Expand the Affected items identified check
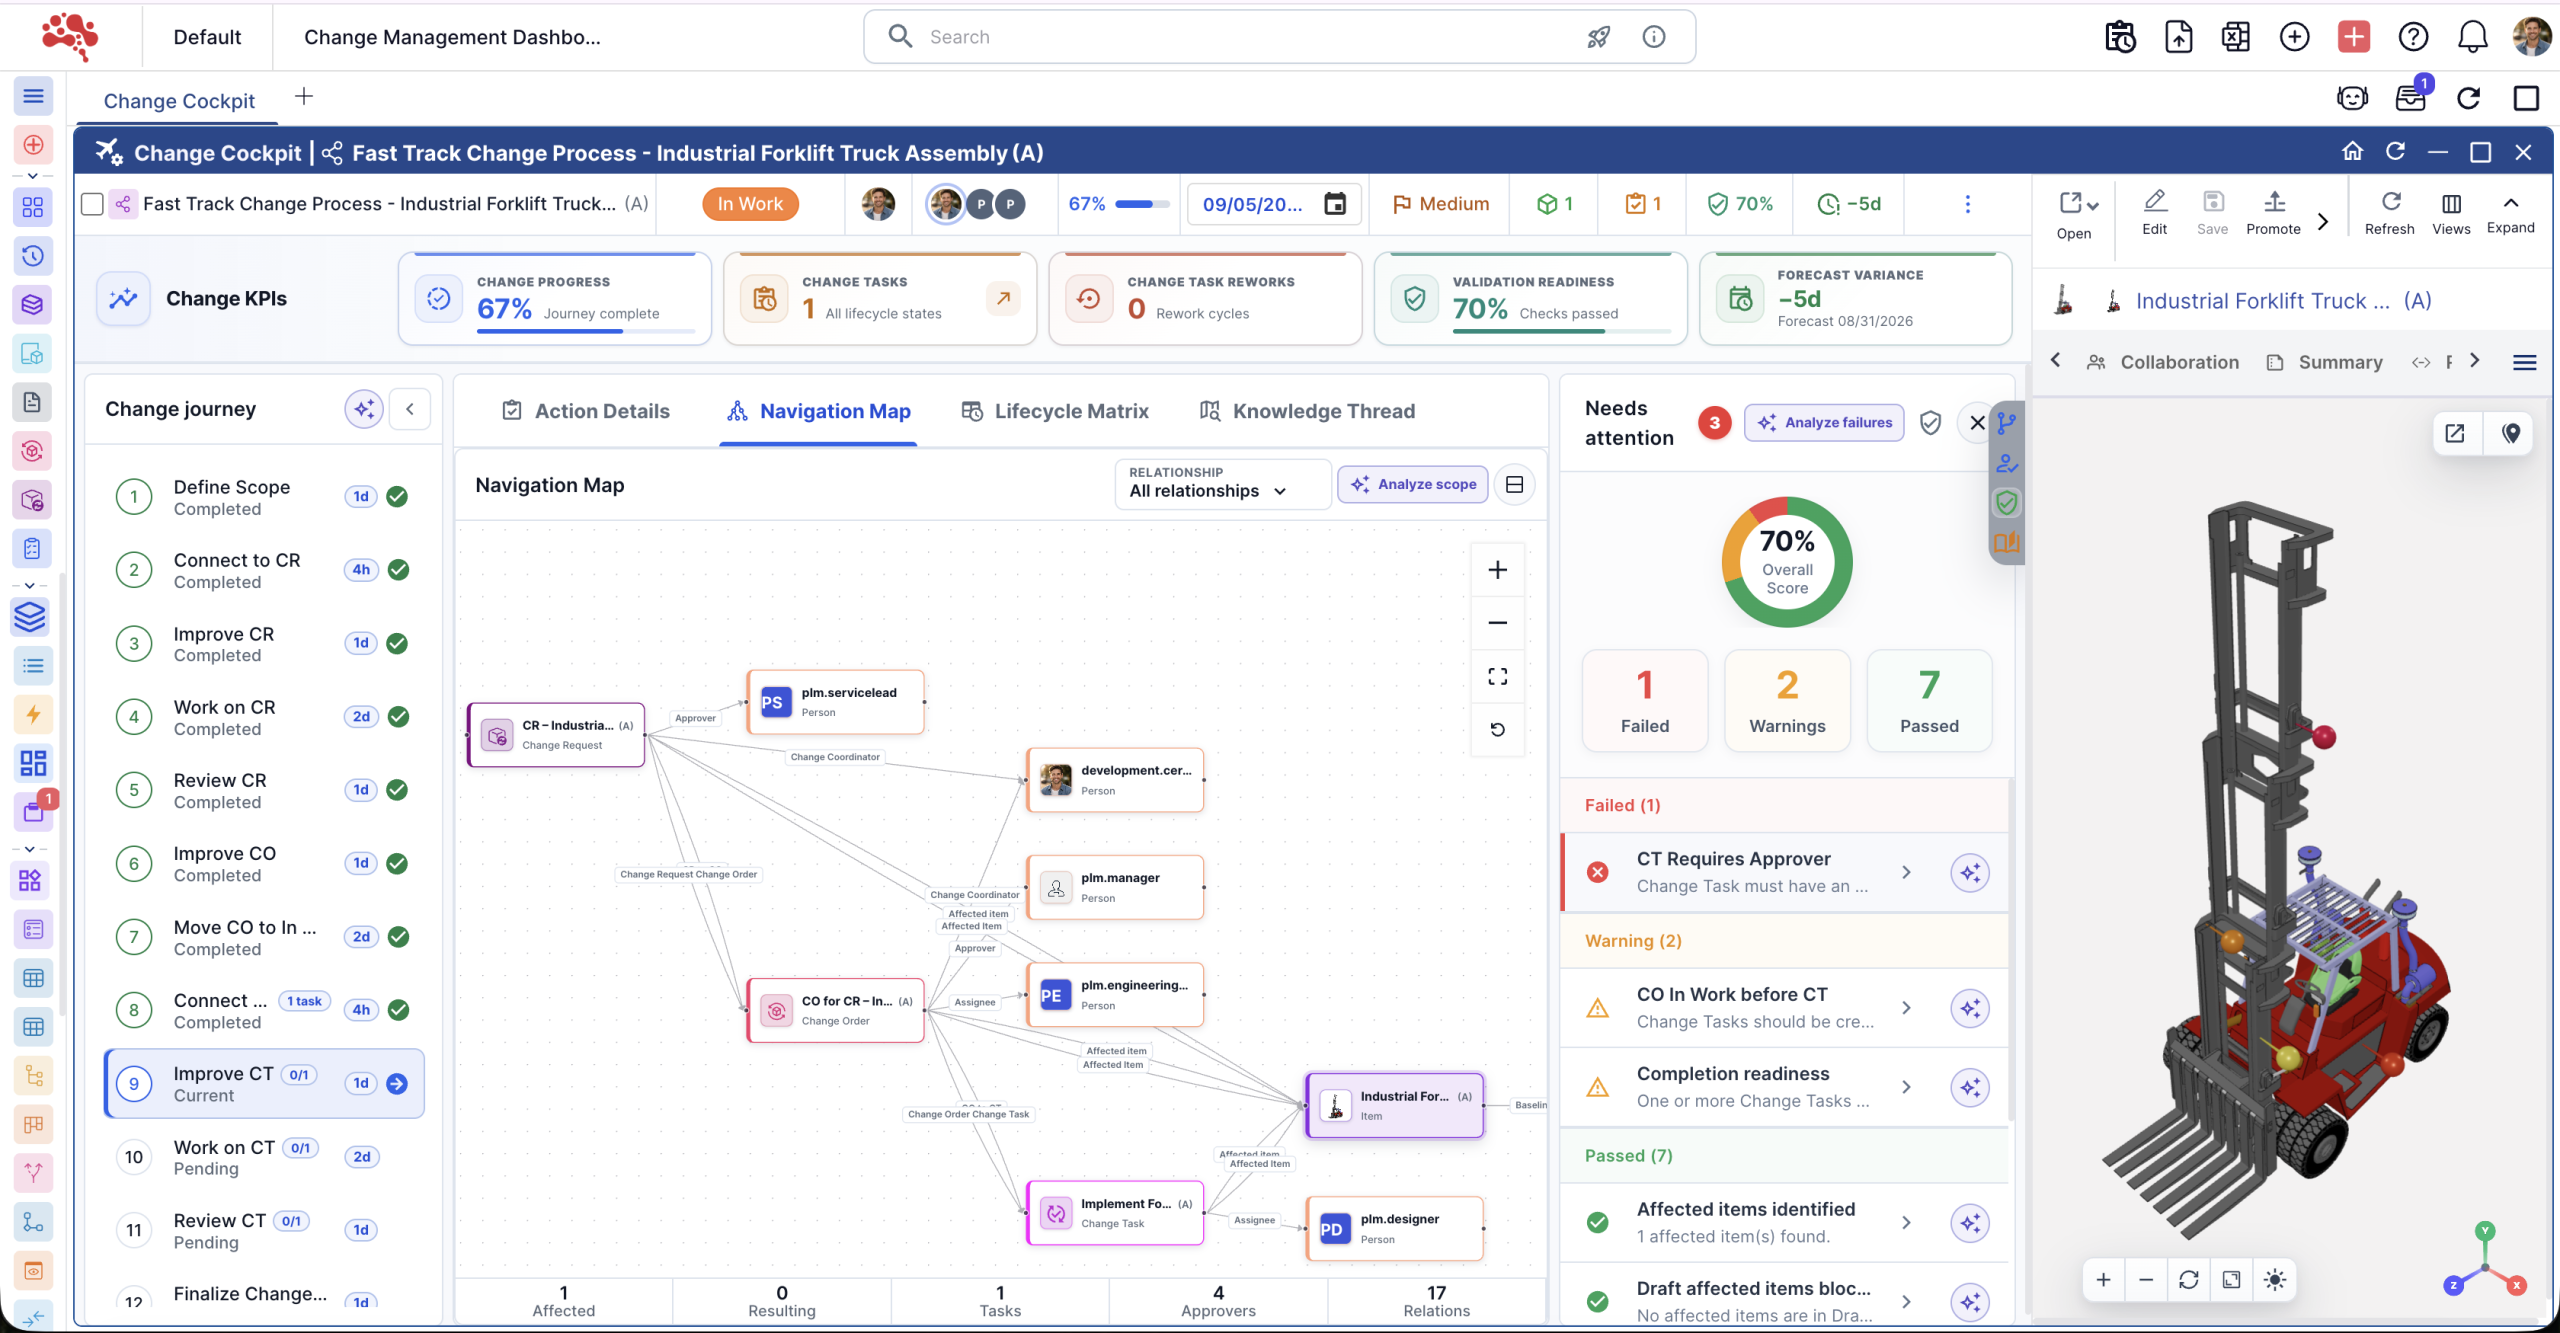This screenshot has height=1333, width=2560. [x=1906, y=1222]
